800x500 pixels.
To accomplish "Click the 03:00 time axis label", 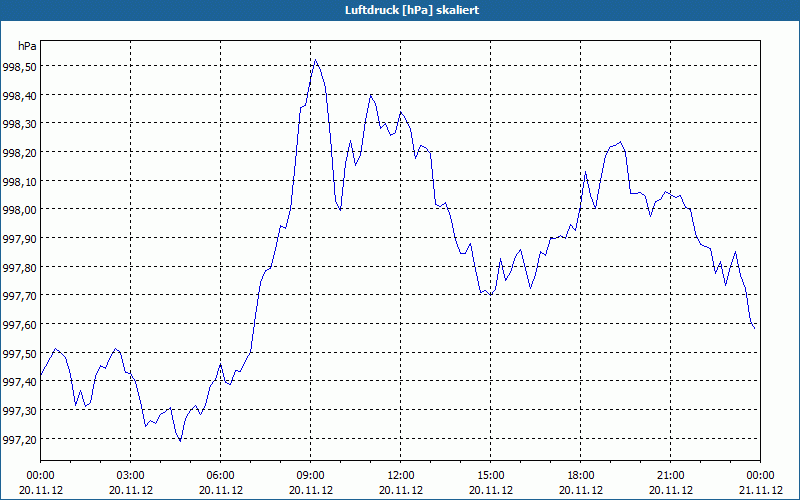I will (131, 476).
